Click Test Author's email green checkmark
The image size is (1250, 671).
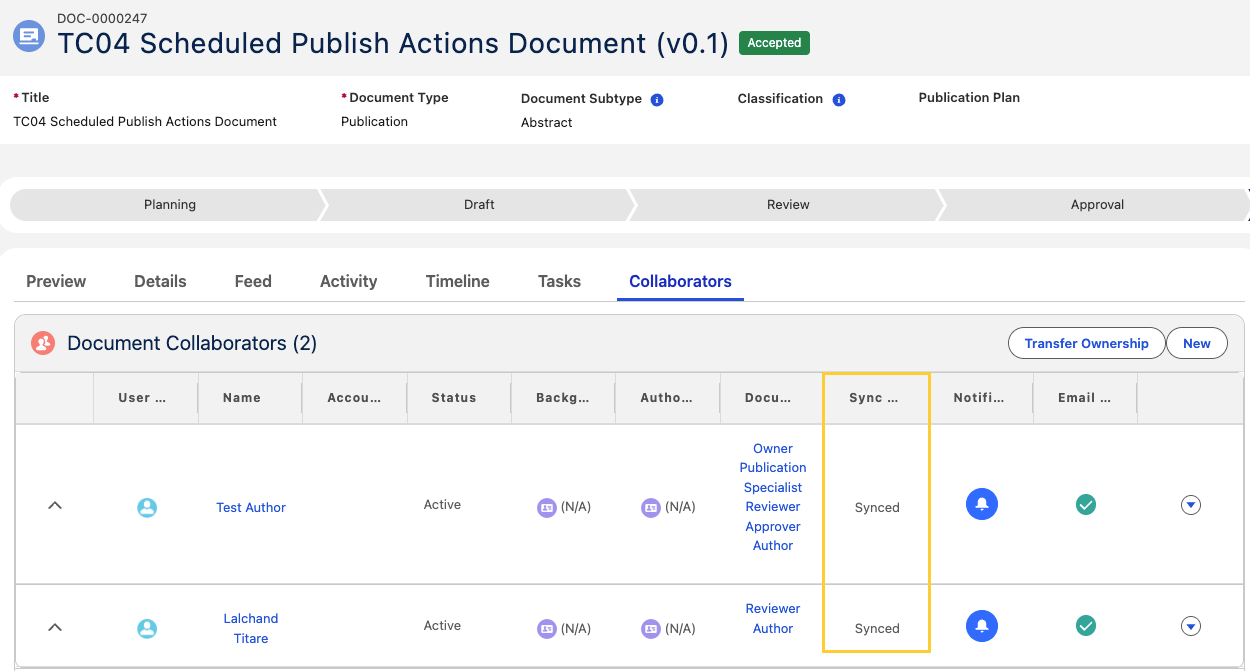click(x=1086, y=505)
